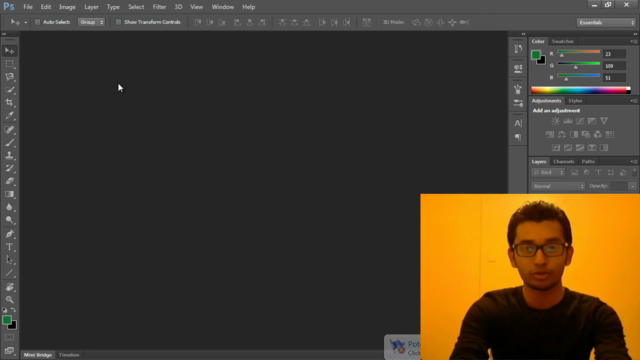Toggle shape layer filter in Layers
Image resolution: width=640 pixels, height=360 pixels.
[x=611, y=173]
